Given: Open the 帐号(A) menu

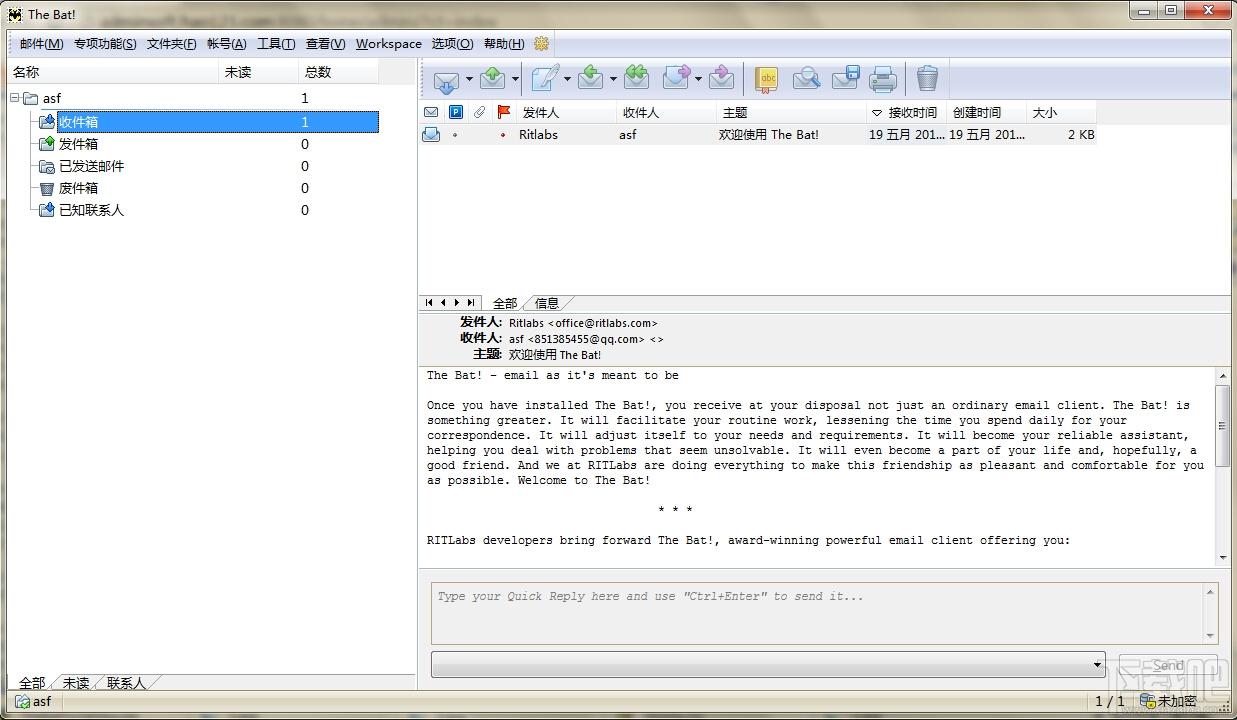Looking at the screenshot, I should point(227,43).
